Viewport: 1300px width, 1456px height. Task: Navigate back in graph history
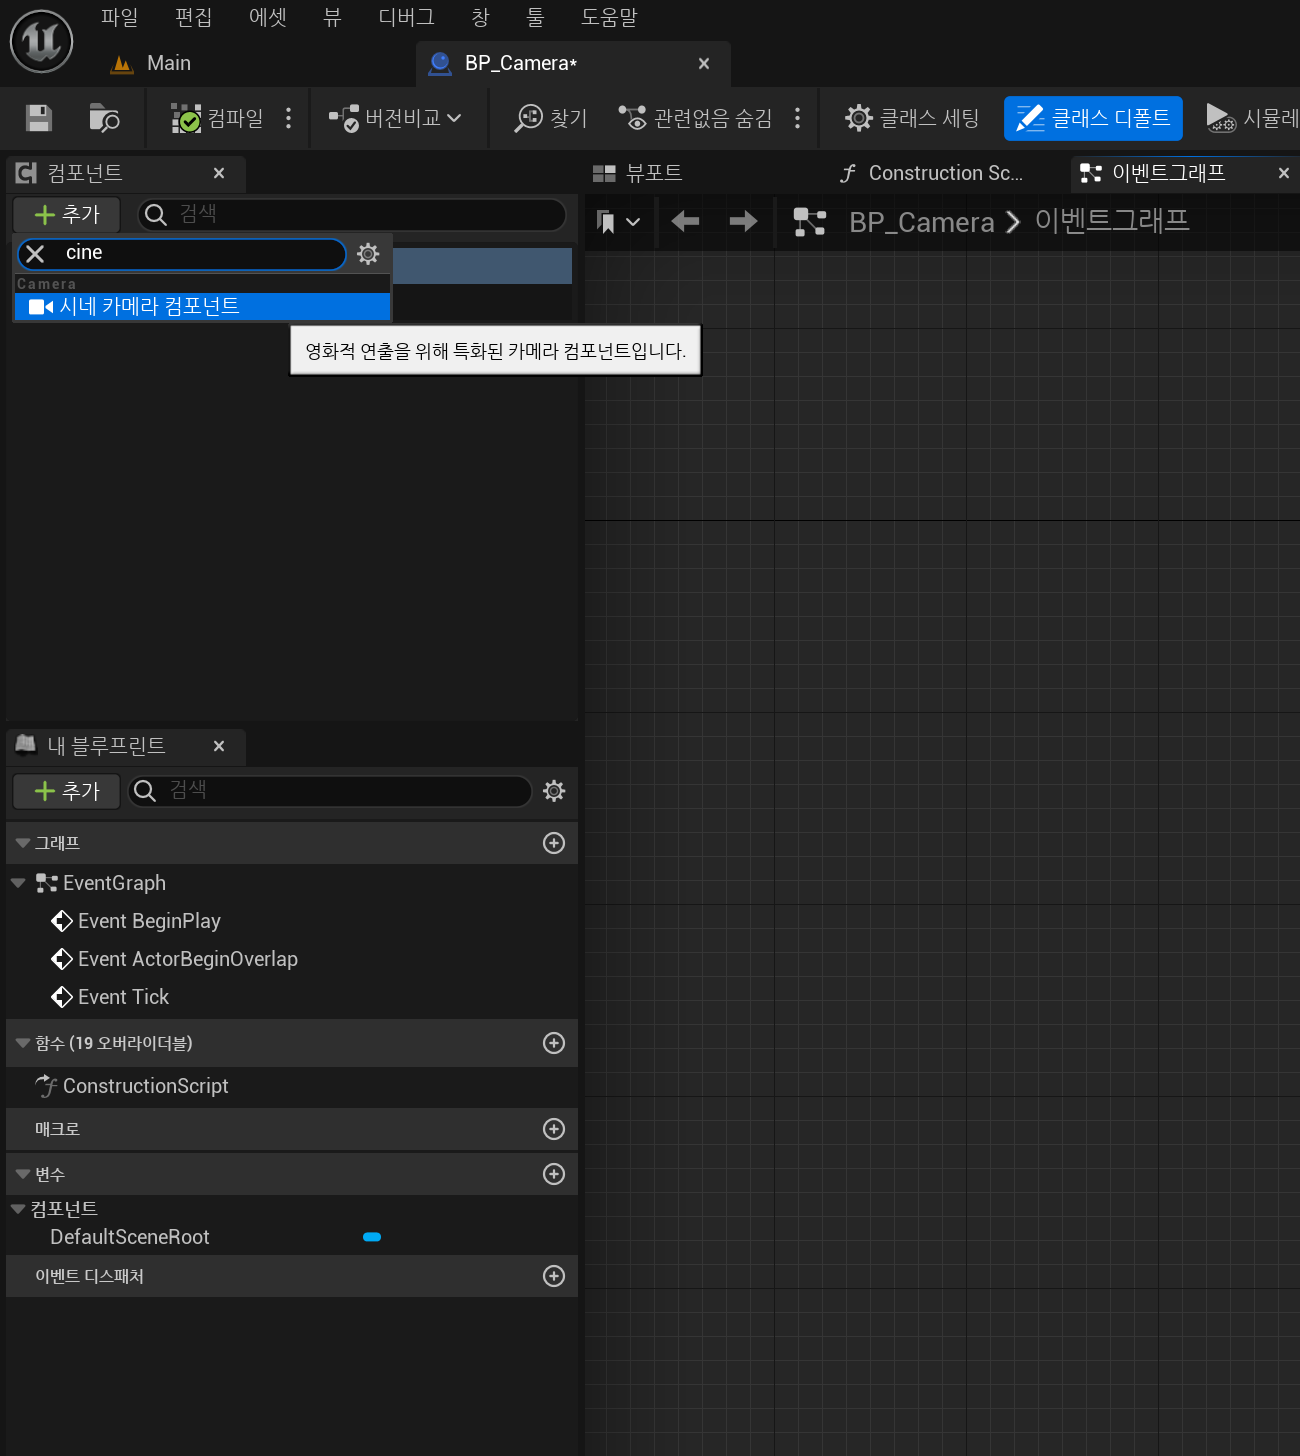pyautogui.click(x=685, y=221)
